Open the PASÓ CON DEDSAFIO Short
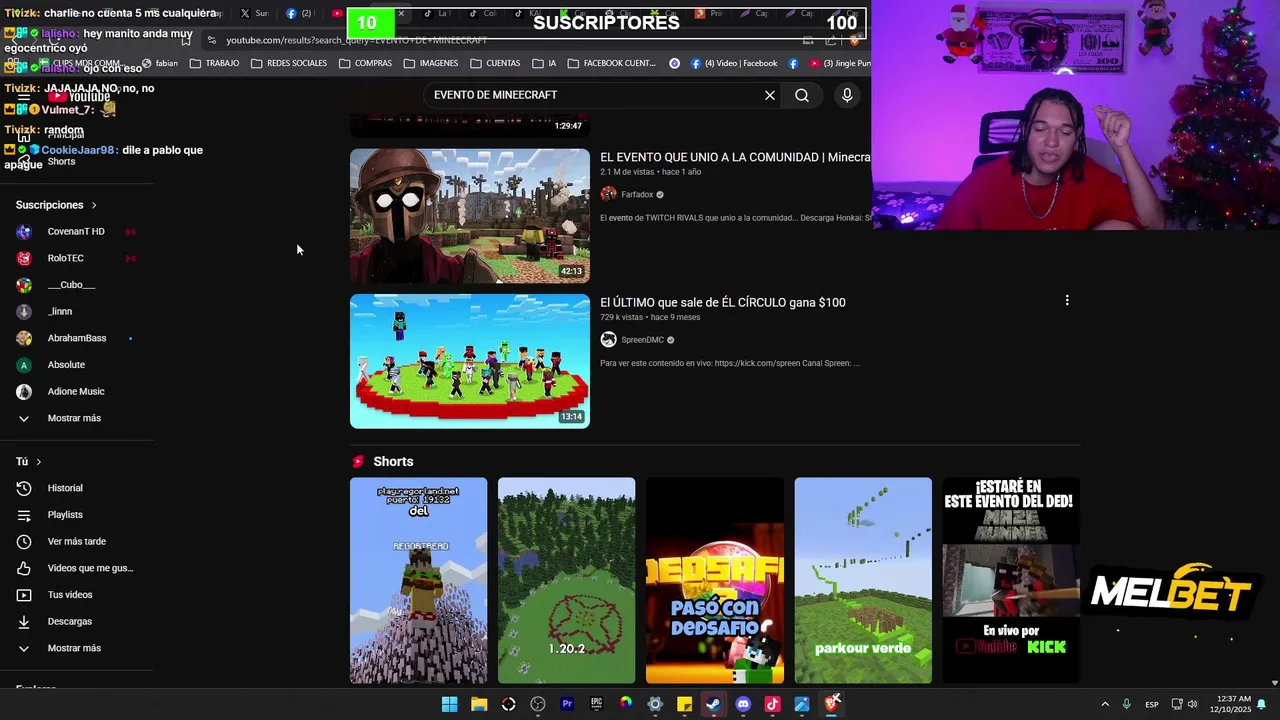1280x720 pixels. point(715,581)
